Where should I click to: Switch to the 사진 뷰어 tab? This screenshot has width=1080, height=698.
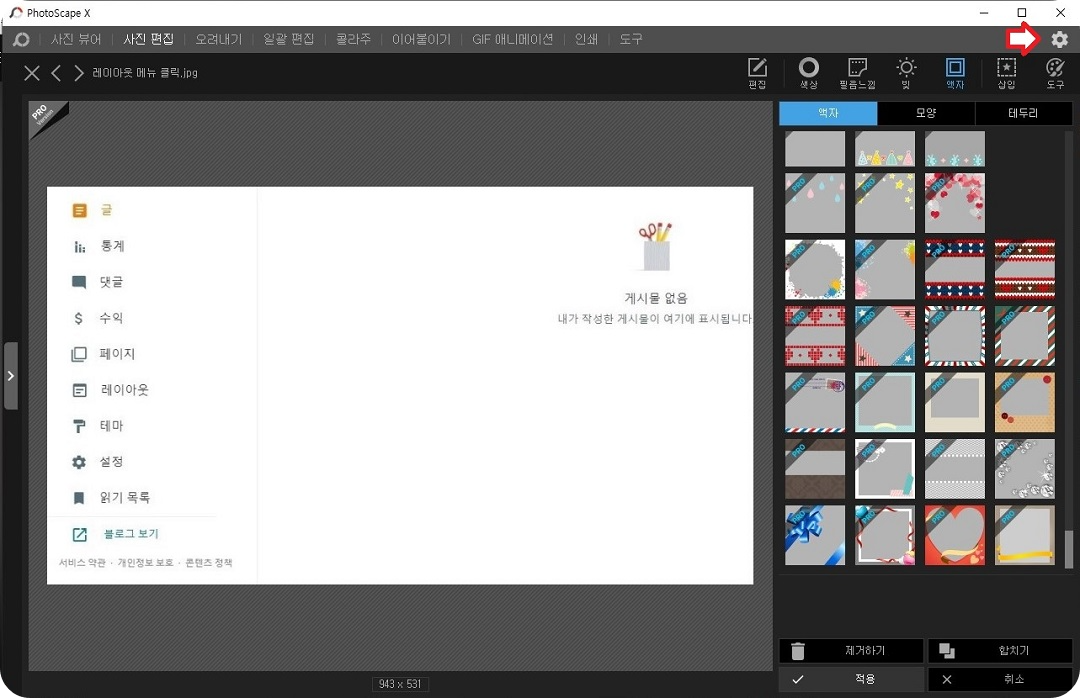point(76,39)
